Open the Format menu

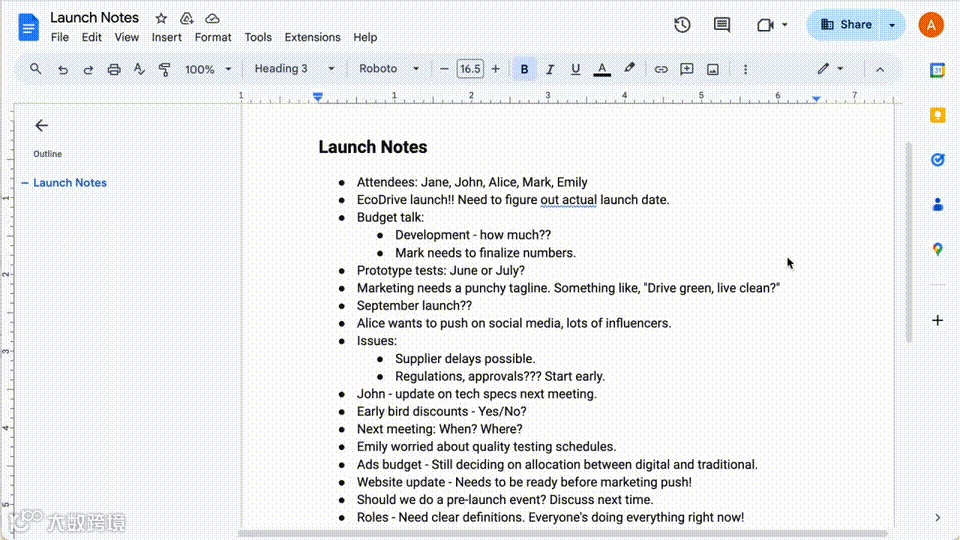(213, 37)
